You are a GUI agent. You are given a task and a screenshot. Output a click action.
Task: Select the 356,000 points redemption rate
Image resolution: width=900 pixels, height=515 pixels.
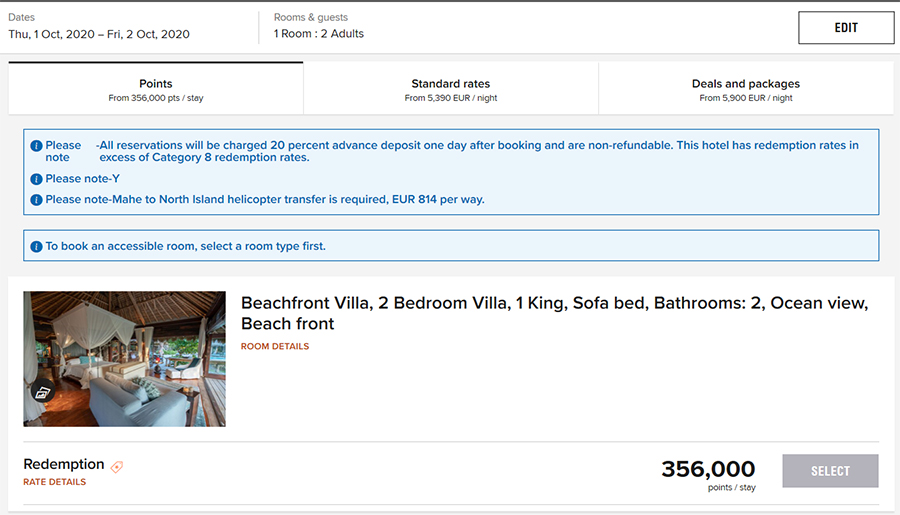(x=830, y=471)
